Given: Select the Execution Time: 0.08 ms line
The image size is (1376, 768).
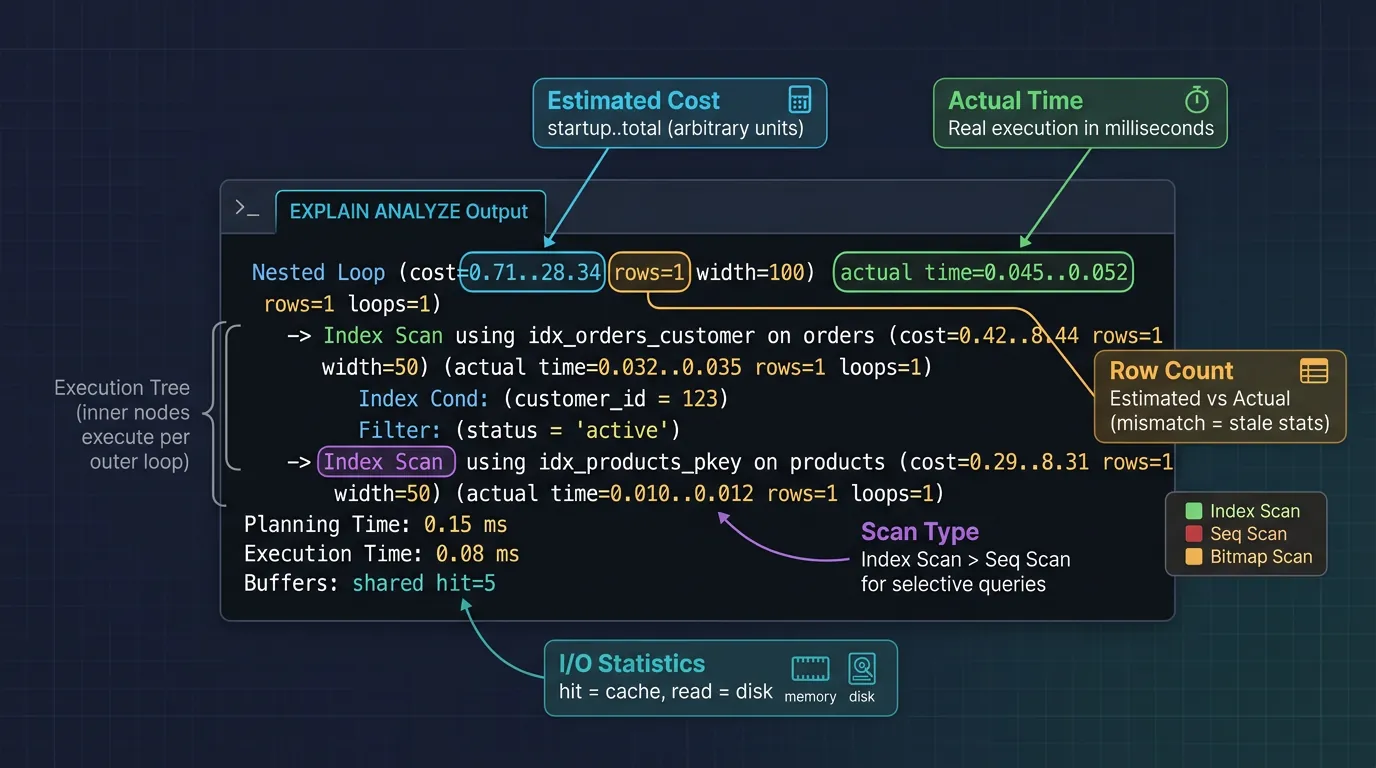Looking at the screenshot, I should click(x=381, y=553).
